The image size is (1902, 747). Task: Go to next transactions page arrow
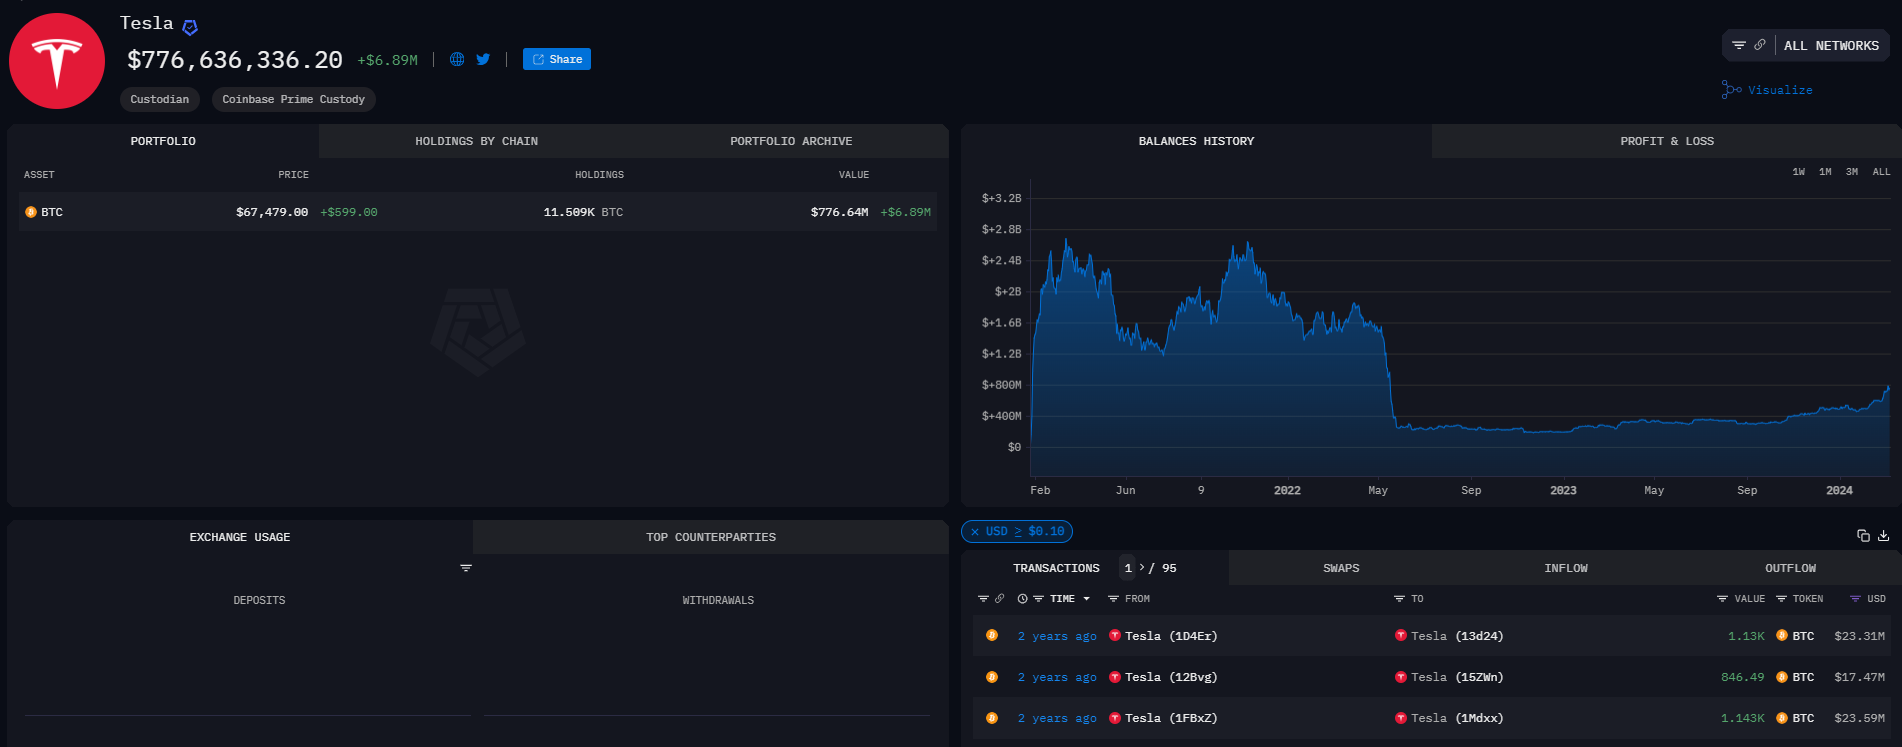pyautogui.click(x=1142, y=567)
